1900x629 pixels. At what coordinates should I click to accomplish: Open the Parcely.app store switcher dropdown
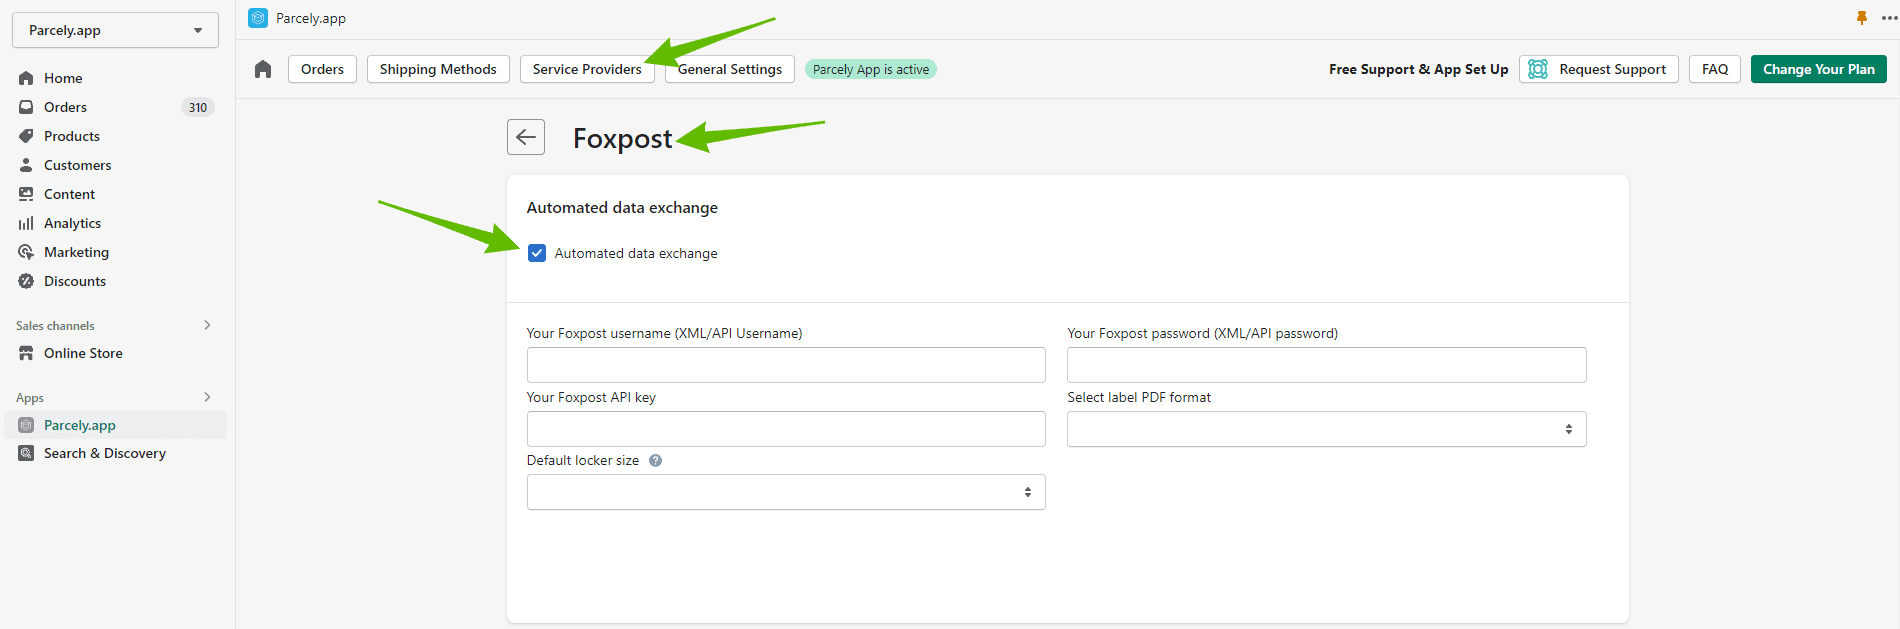(115, 30)
